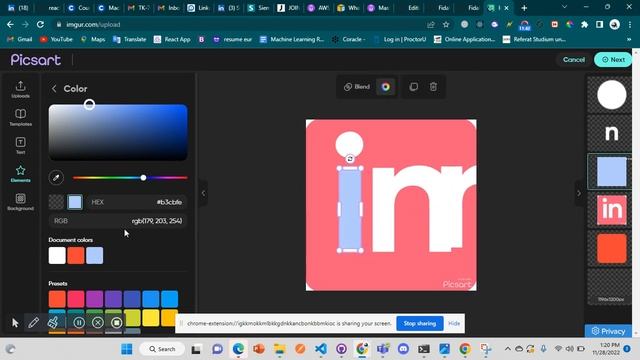Screen dimensions: 640x360
Task: Click the current light blue color swatch
Action: [75, 202]
